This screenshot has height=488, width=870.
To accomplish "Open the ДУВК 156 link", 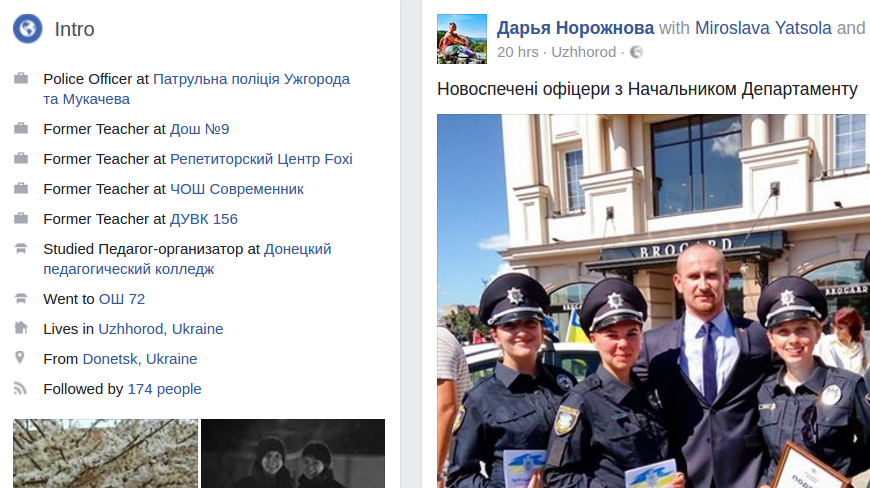I will tap(204, 218).
